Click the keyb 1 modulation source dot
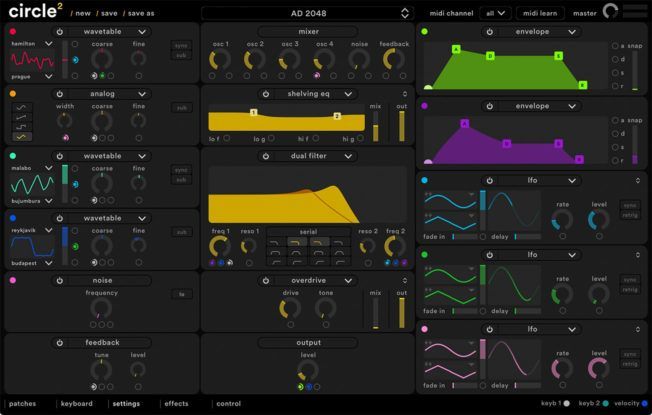The width and height of the screenshot is (652, 415). (566, 403)
